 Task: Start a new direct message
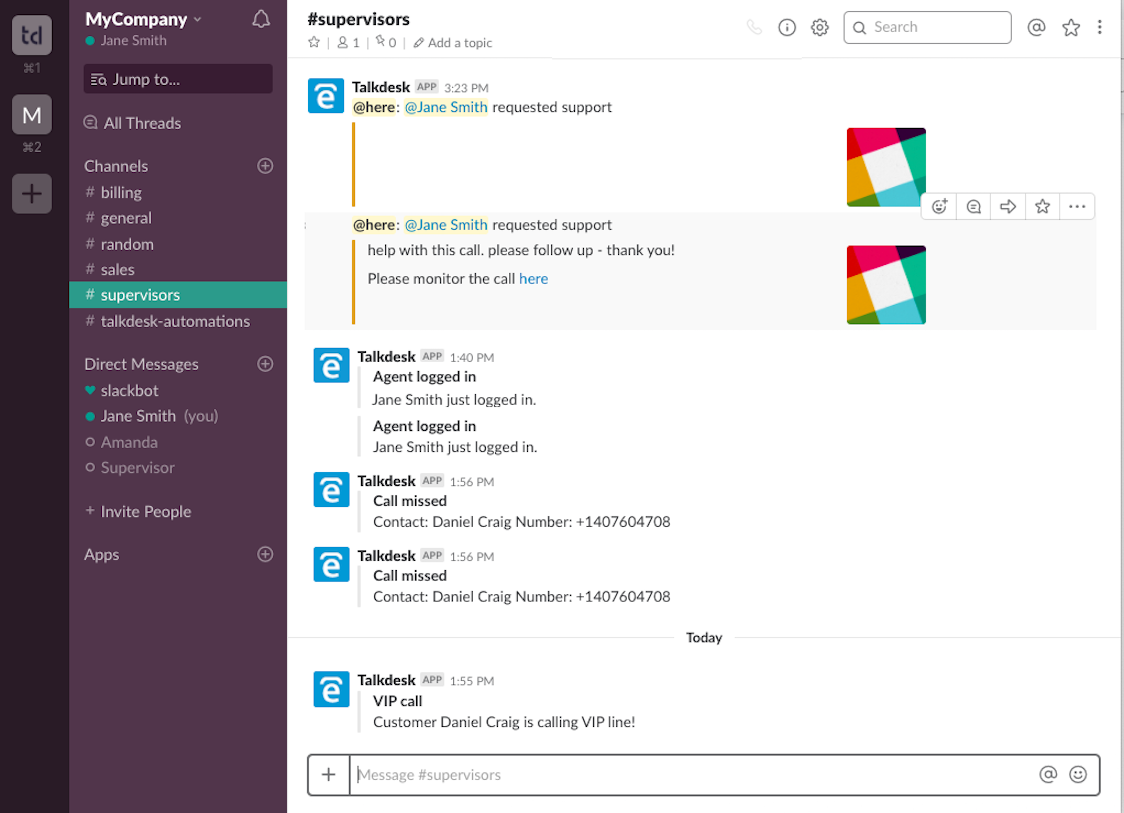tap(264, 364)
